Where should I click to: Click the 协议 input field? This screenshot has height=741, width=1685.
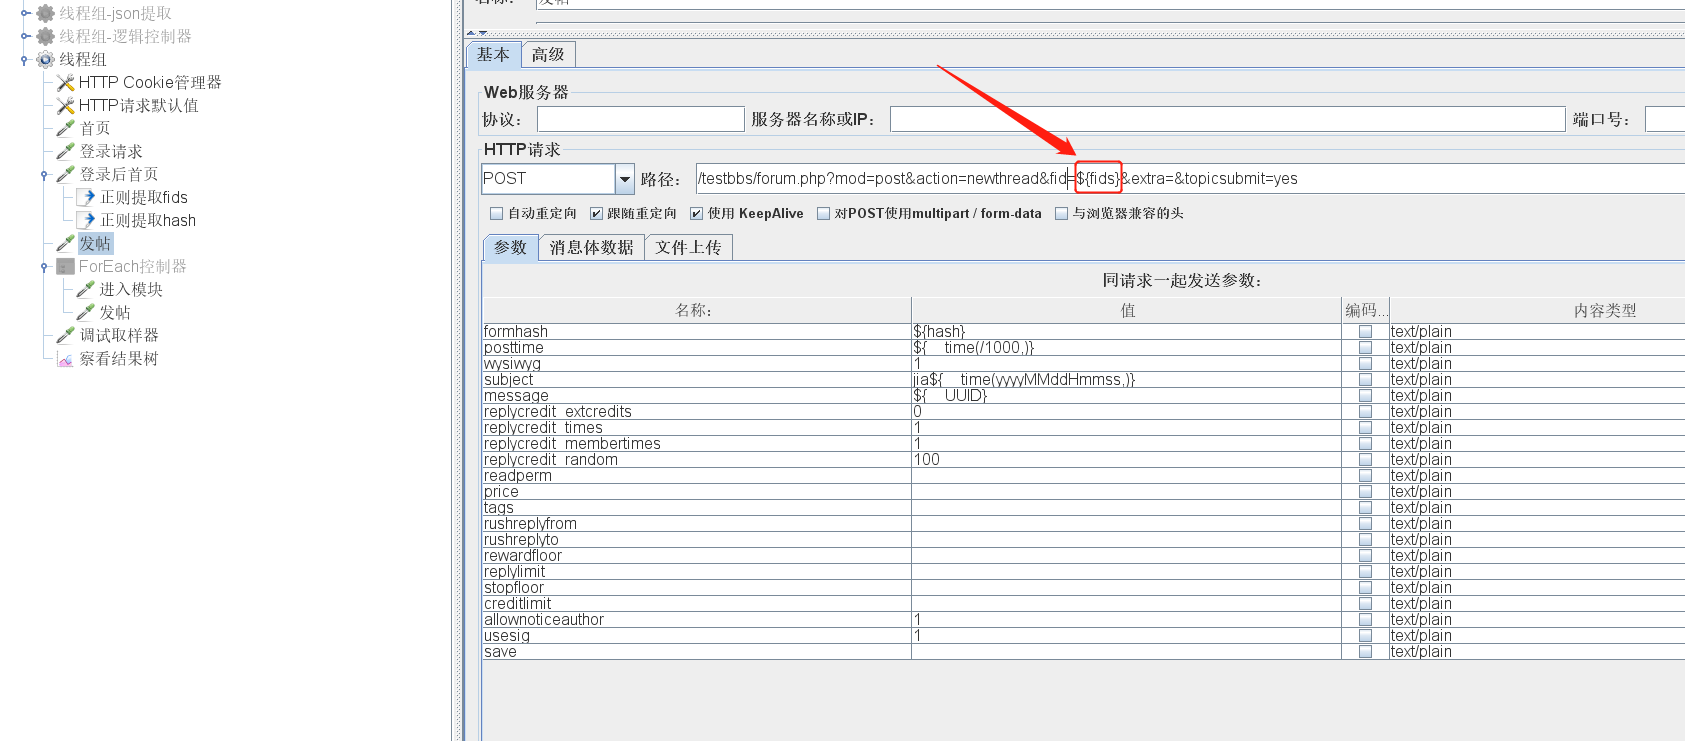[641, 119]
